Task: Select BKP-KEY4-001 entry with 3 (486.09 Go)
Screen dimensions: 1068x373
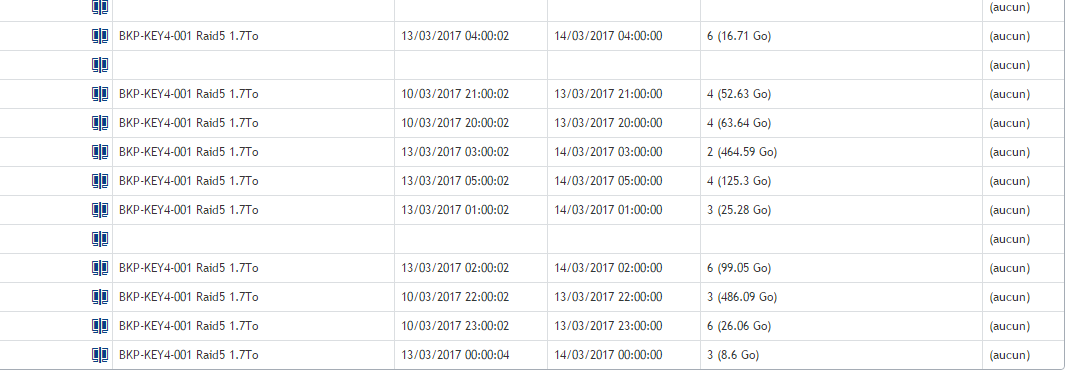Action: tap(189, 297)
